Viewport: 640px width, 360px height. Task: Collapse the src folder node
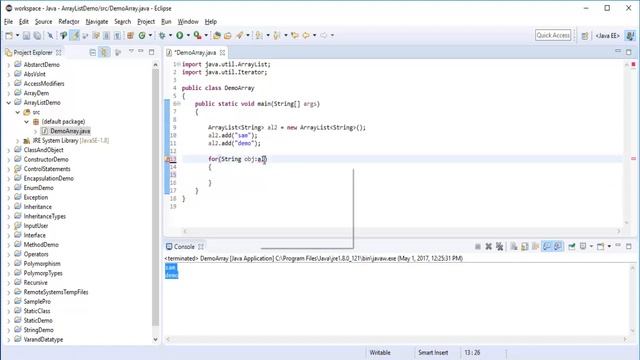(x=18, y=112)
